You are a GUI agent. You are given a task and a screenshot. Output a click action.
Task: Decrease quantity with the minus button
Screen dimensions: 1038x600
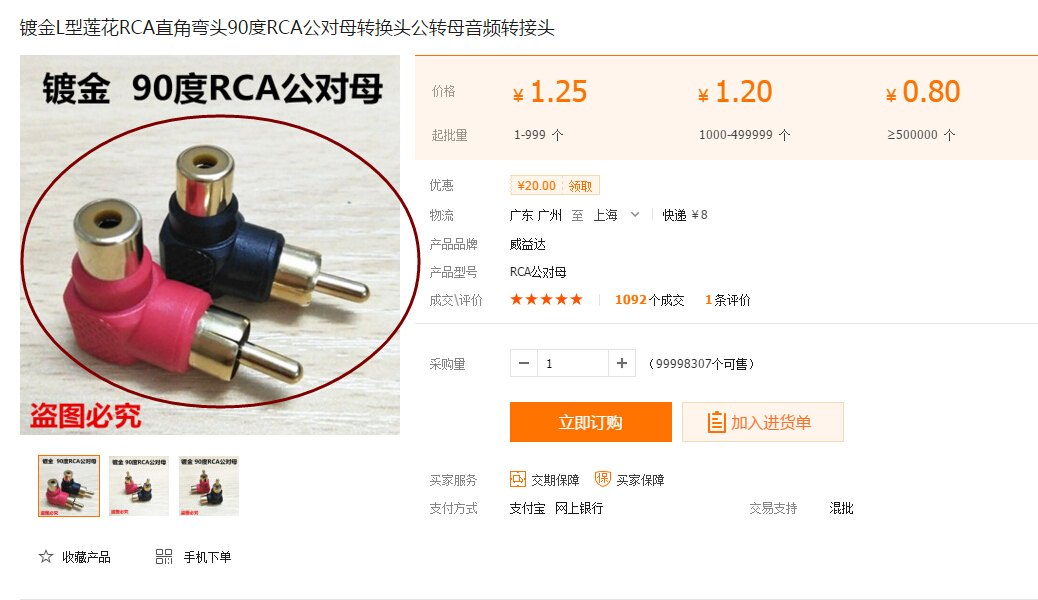[x=524, y=363]
